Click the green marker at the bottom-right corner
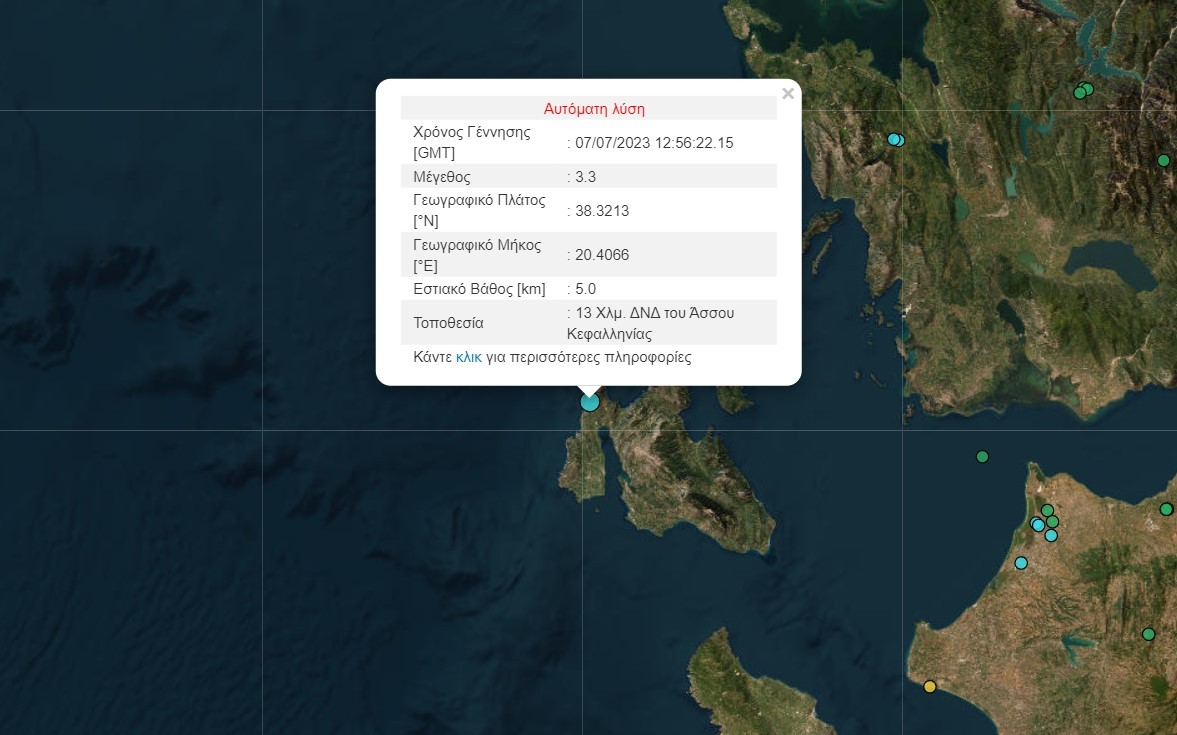Viewport: 1177px width, 735px height. pos(1148,634)
